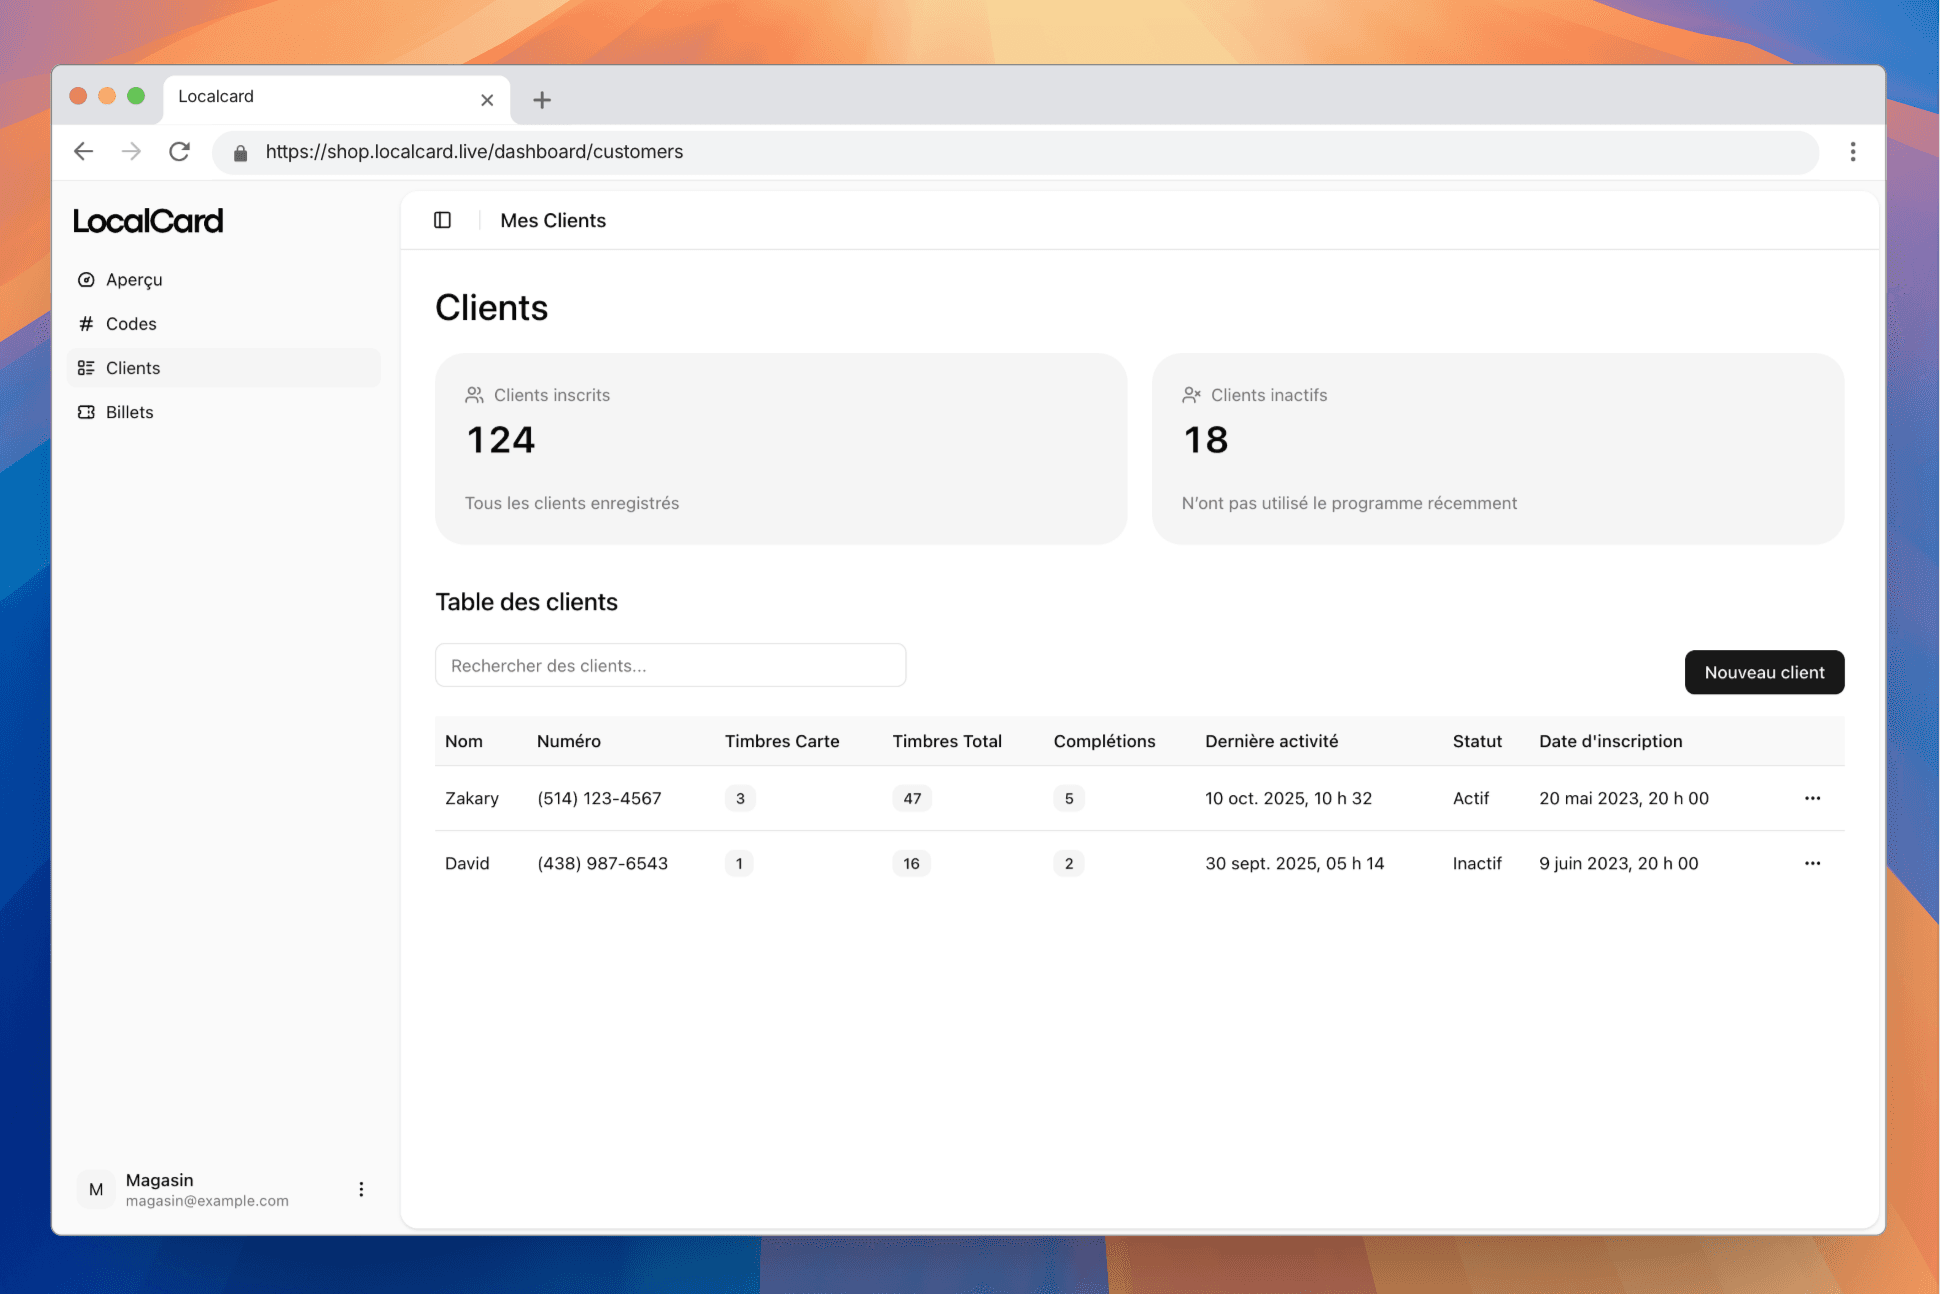The image size is (1940, 1294).
Task: Open a new browser tab
Action: point(541,100)
